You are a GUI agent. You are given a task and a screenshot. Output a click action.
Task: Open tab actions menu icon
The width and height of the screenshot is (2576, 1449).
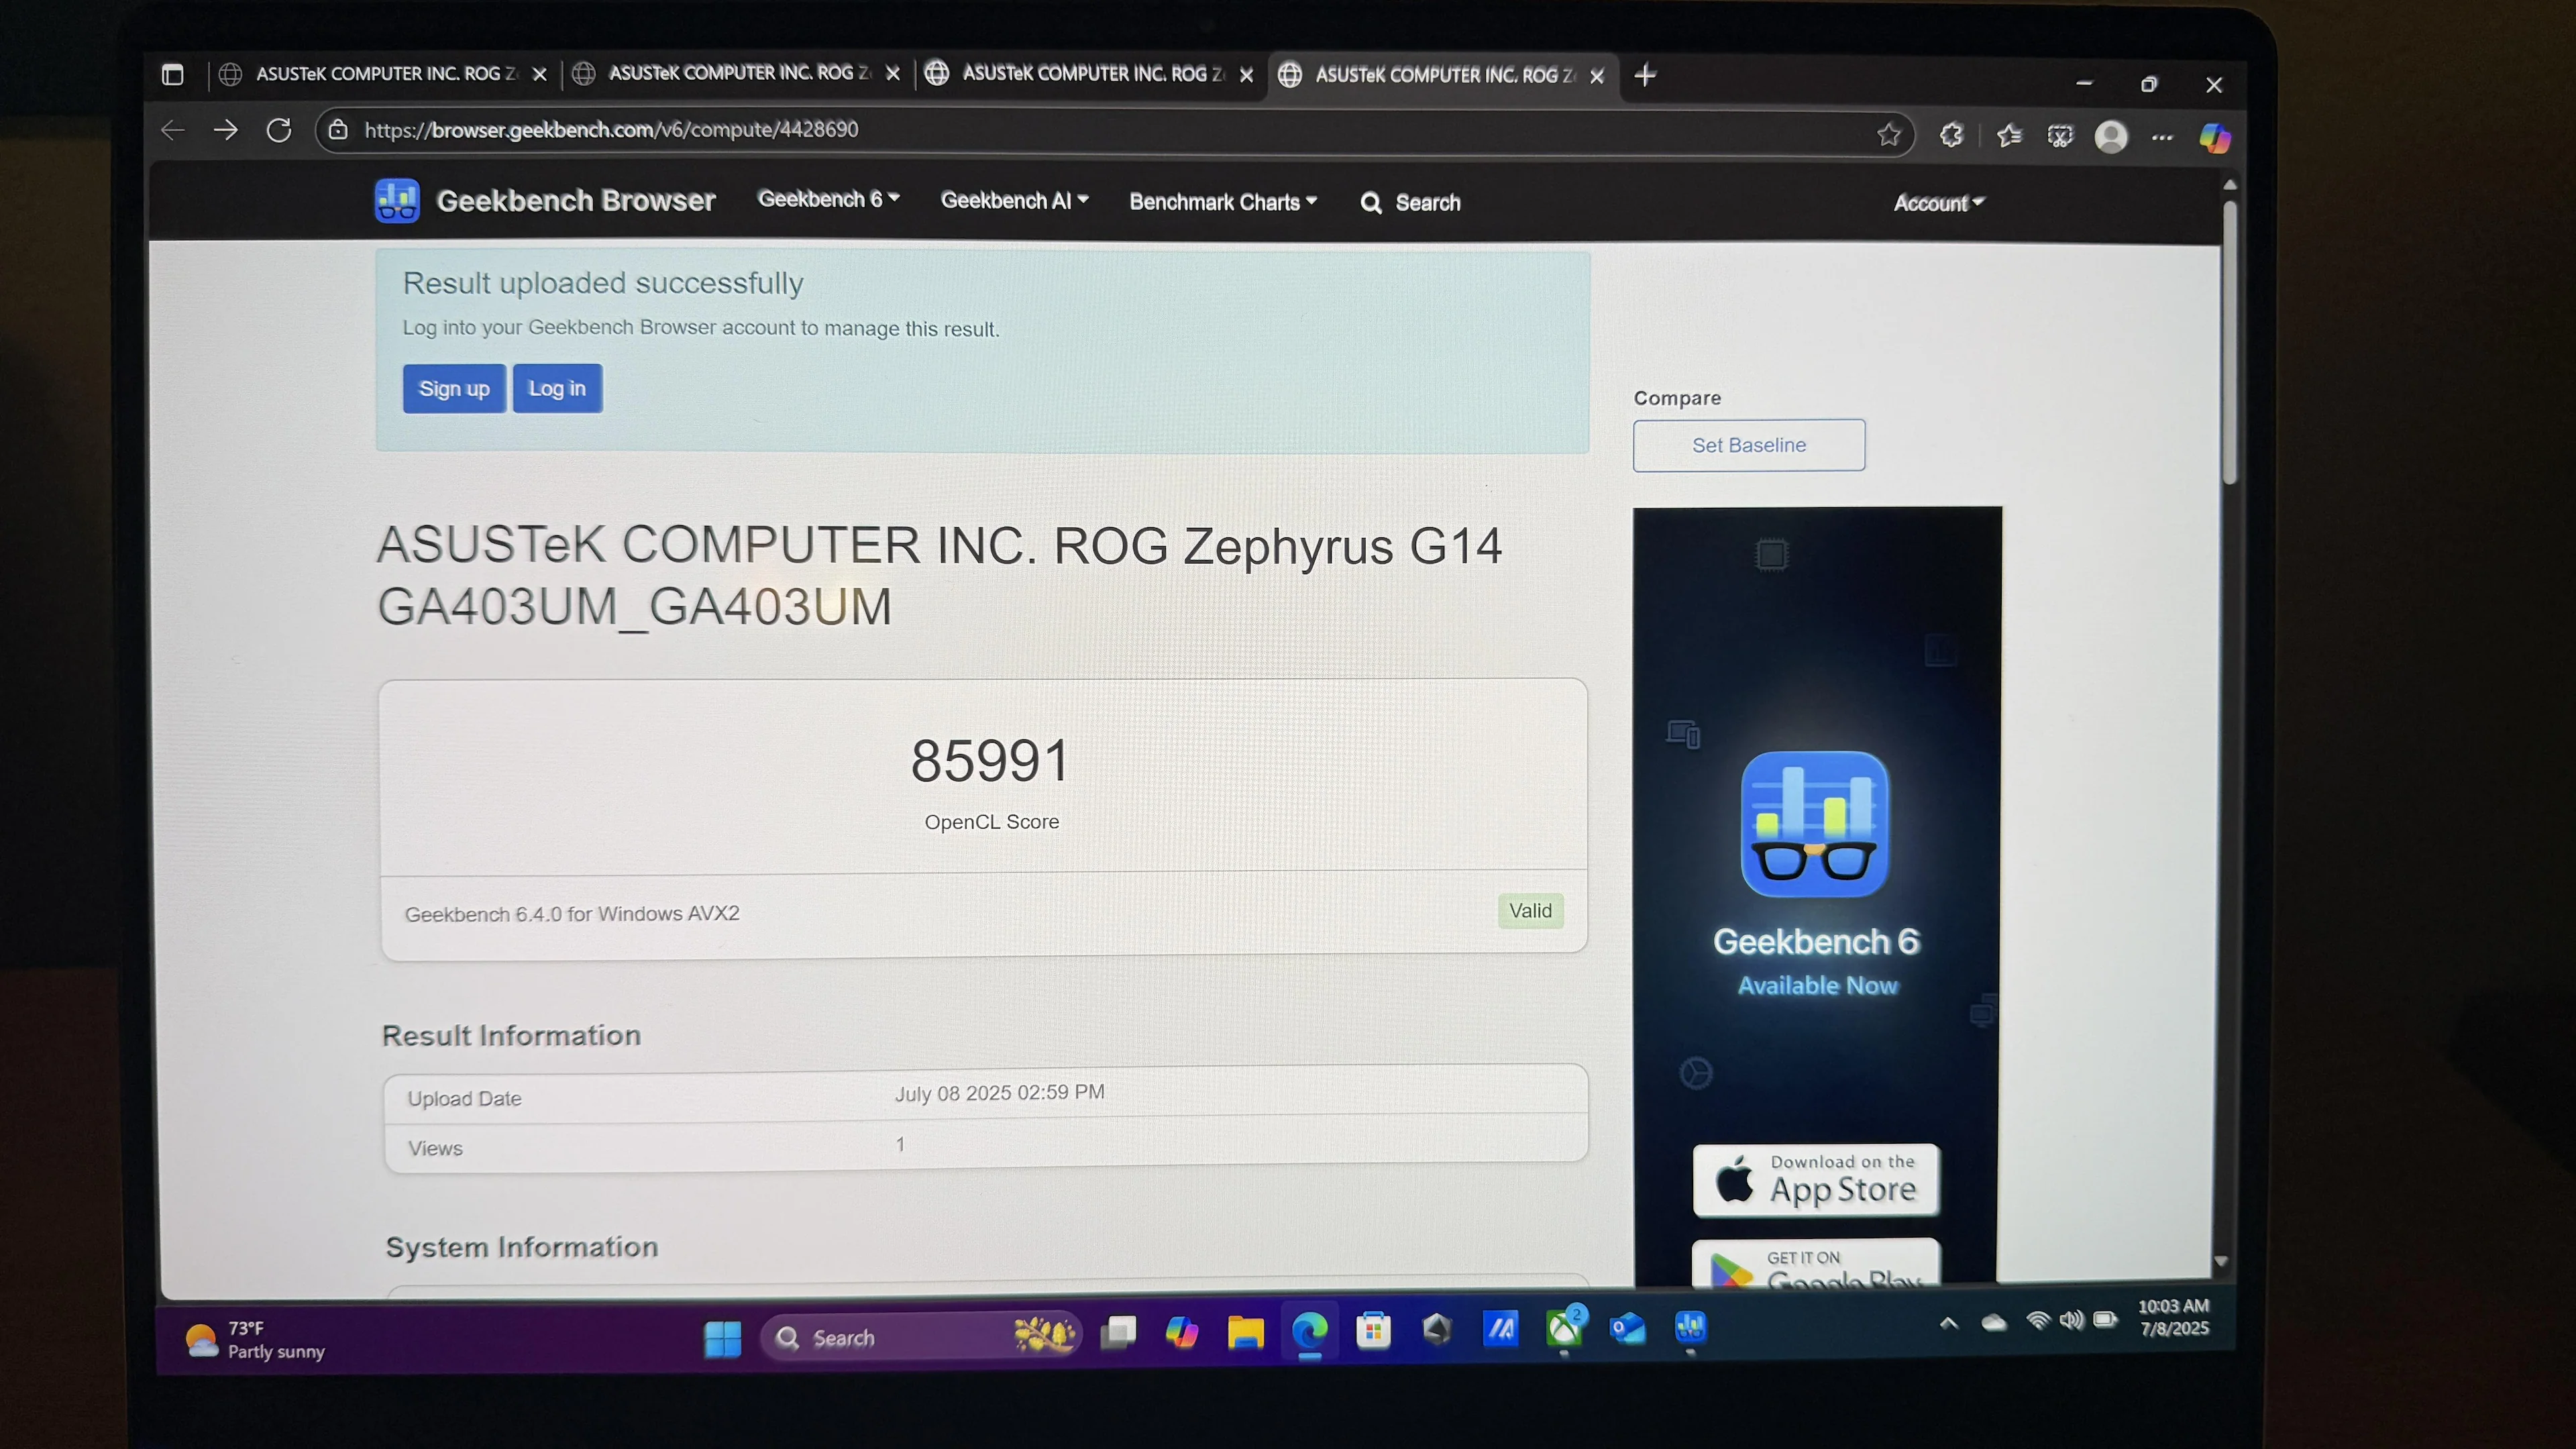click(173, 74)
